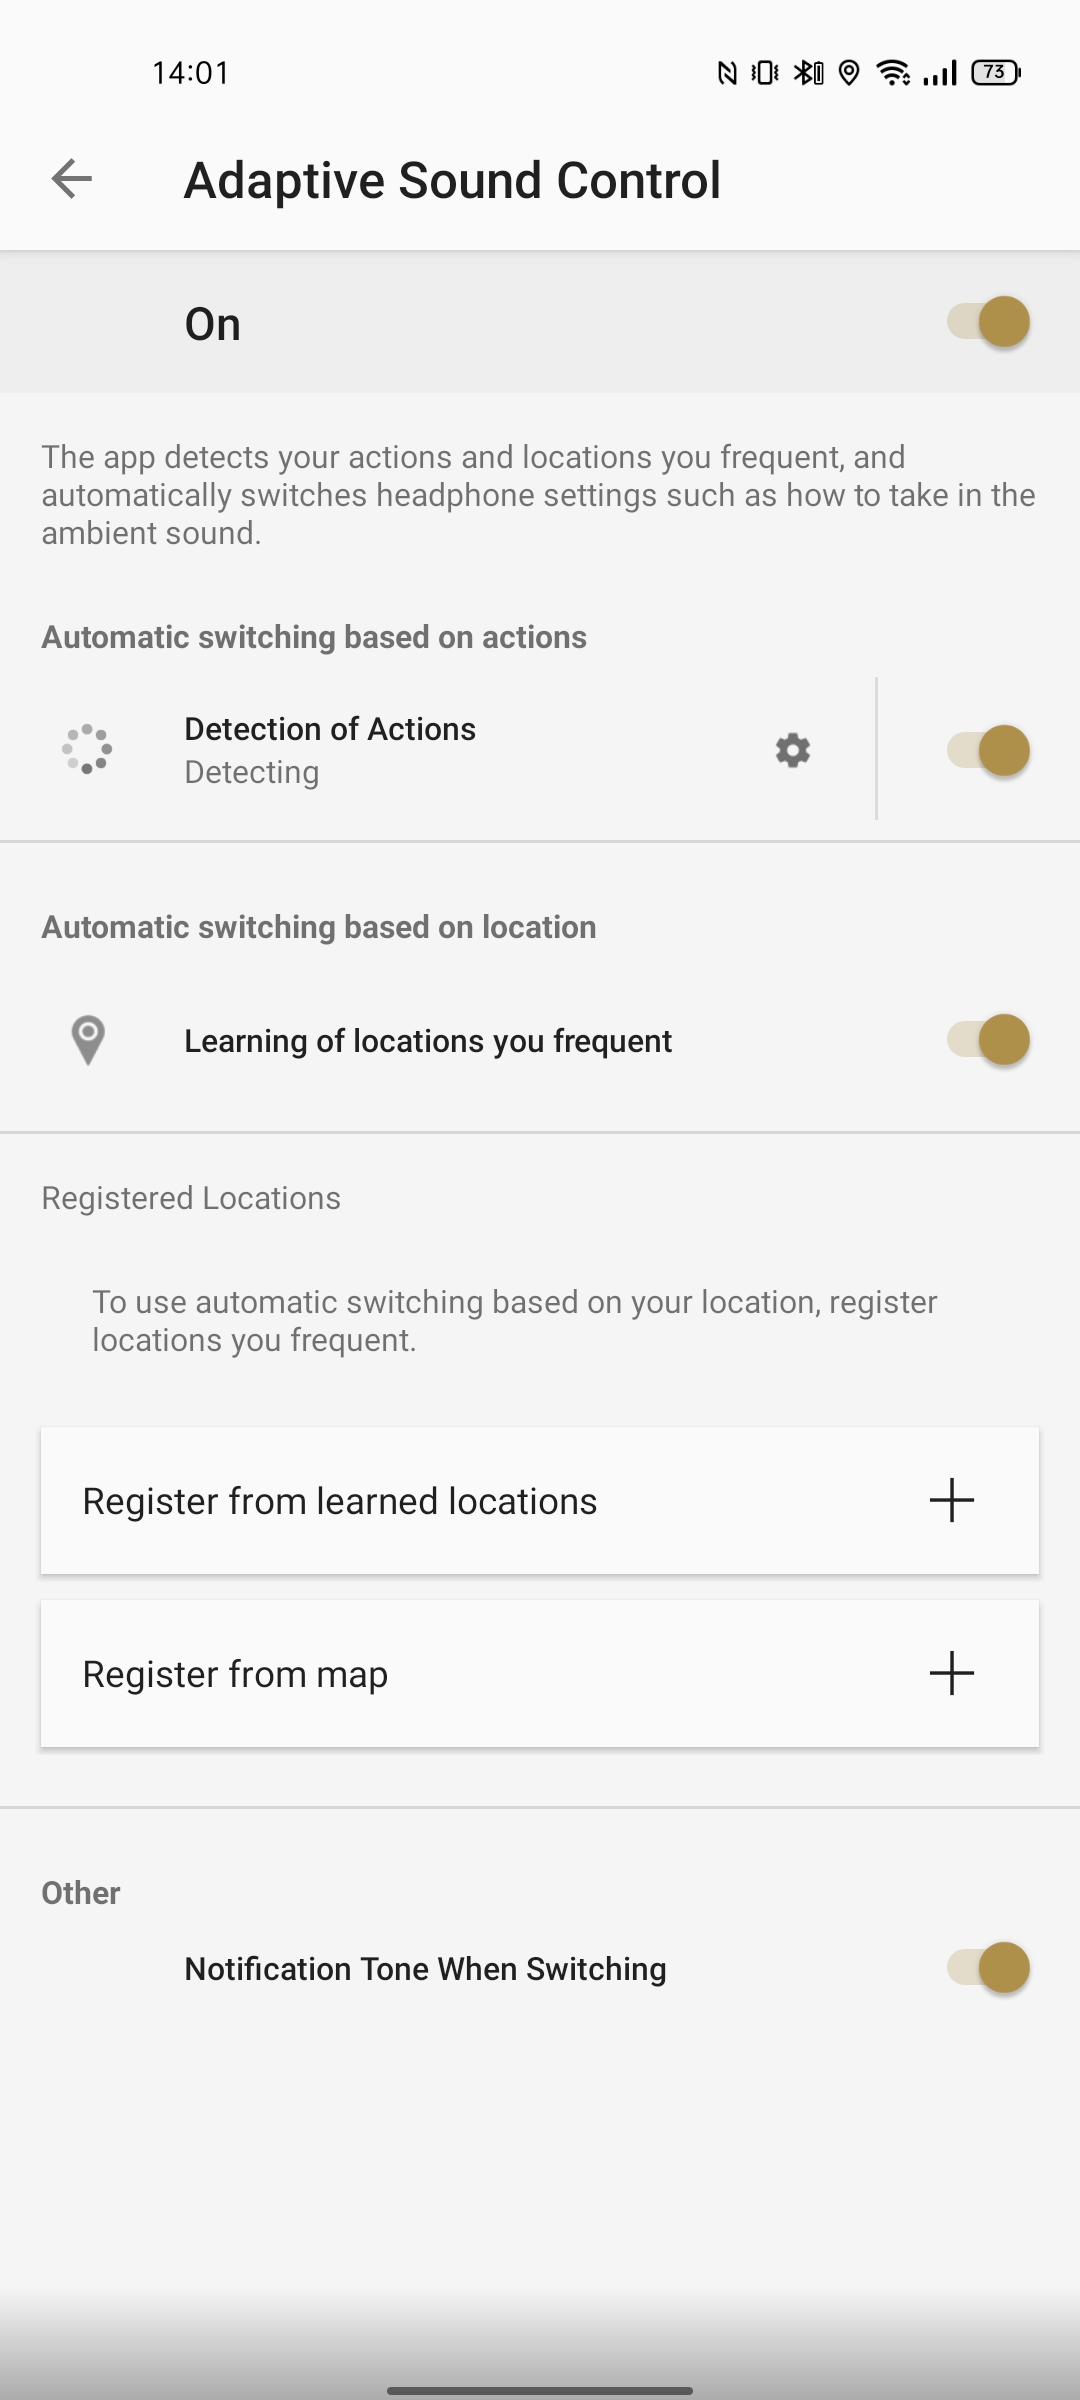
Task: Turn off Adaptive Sound Control main switch
Action: point(990,322)
